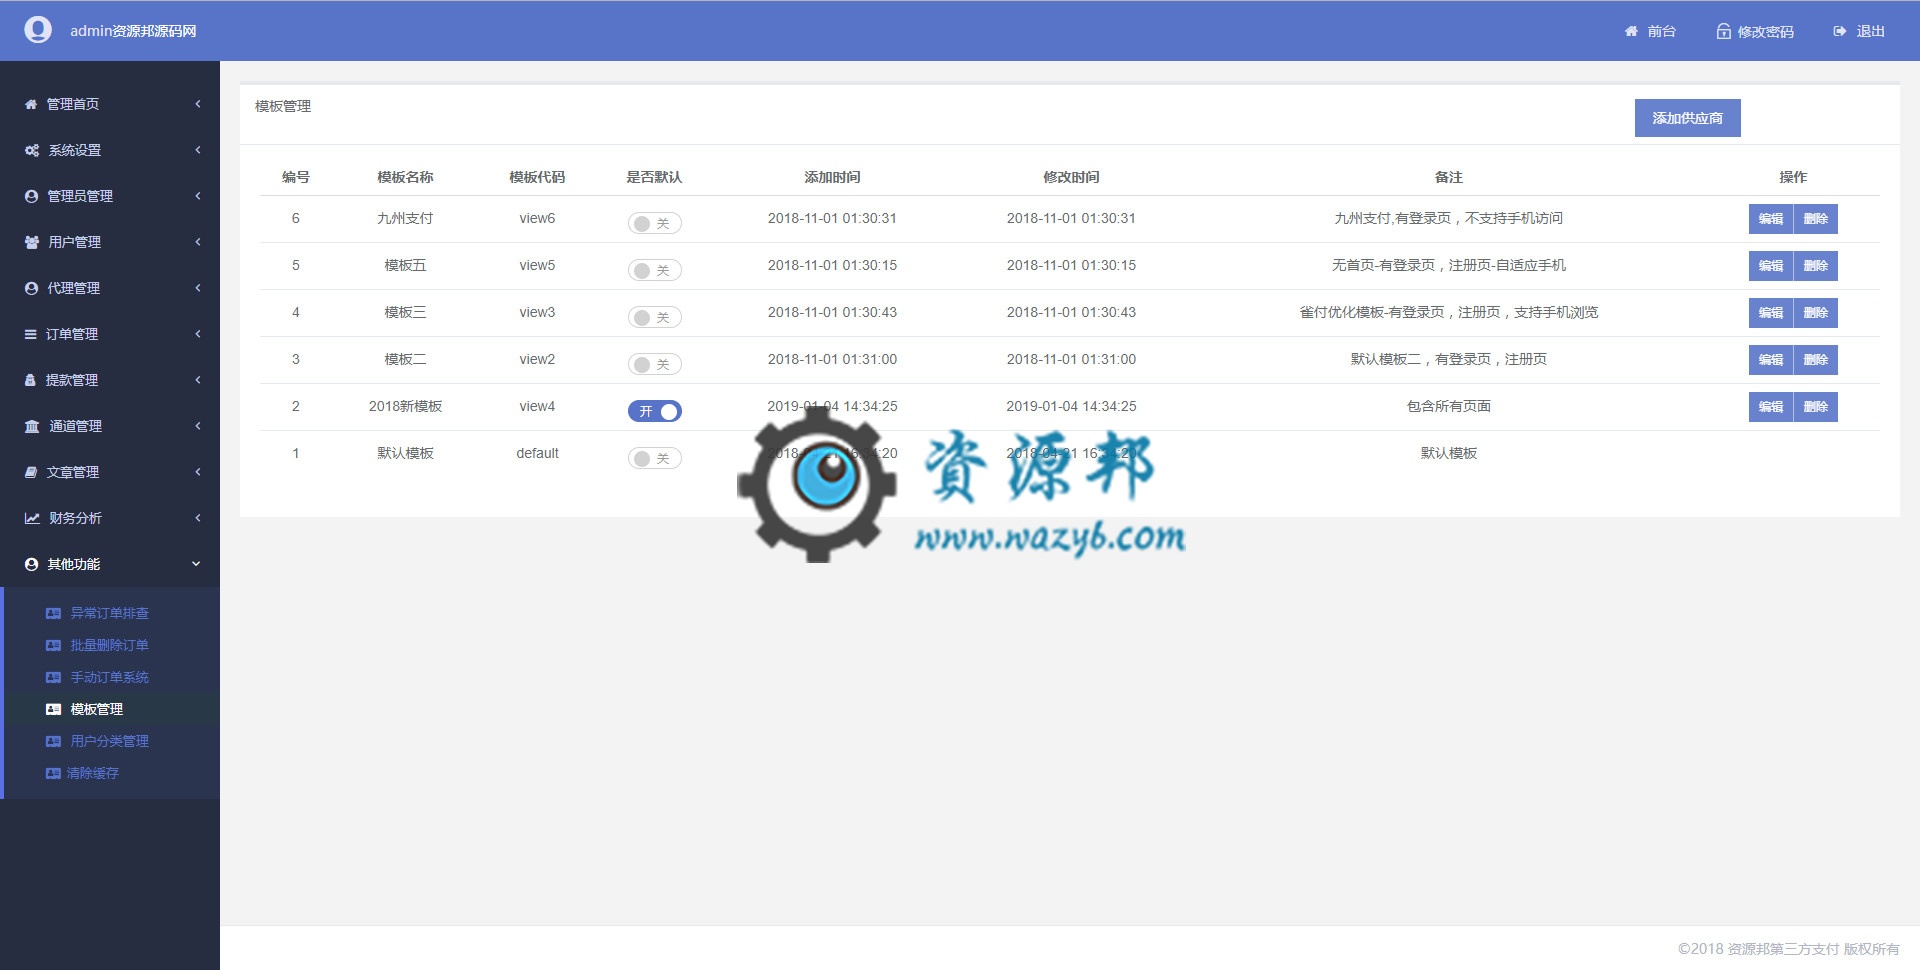Expand the 财务分析 menu chevron
This screenshot has height=970, width=1920.
coord(198,518)
